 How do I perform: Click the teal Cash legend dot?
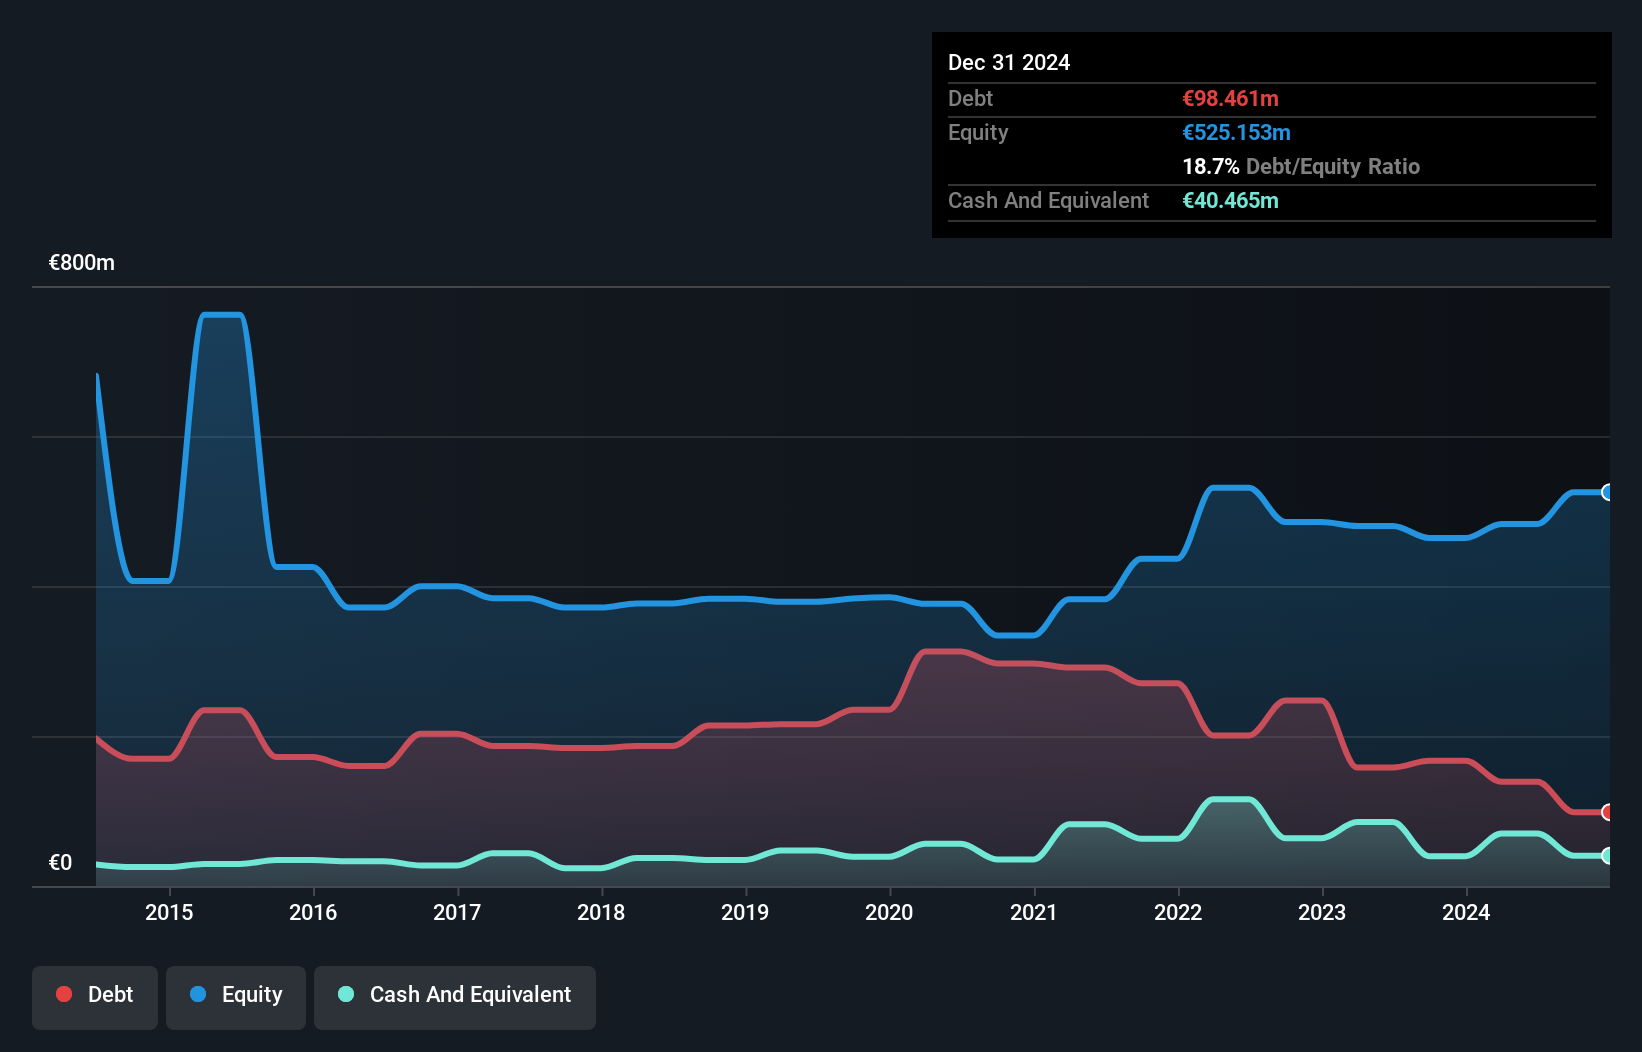coord(346,994)
